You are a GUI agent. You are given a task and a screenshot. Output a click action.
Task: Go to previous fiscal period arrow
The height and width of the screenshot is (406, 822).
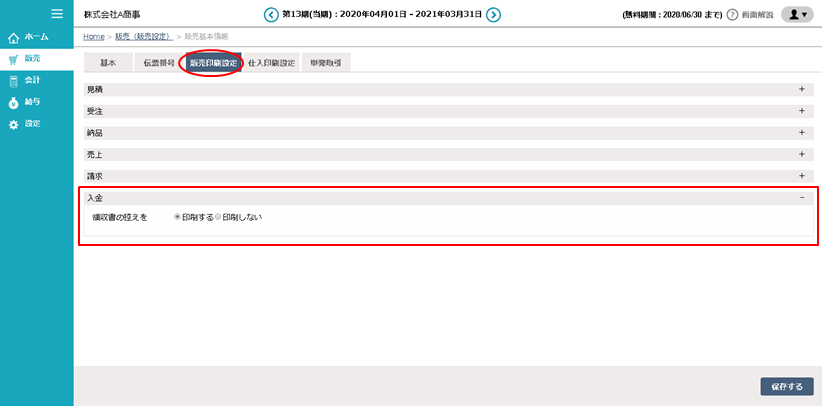pyautogui.click(x=270, y=15)
